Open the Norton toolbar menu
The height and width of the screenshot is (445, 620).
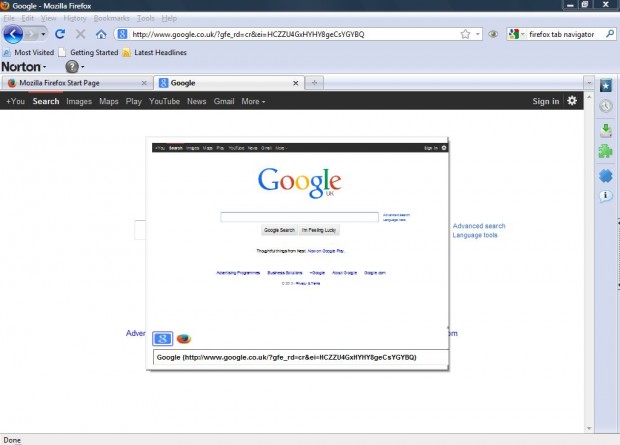point(24,67)
